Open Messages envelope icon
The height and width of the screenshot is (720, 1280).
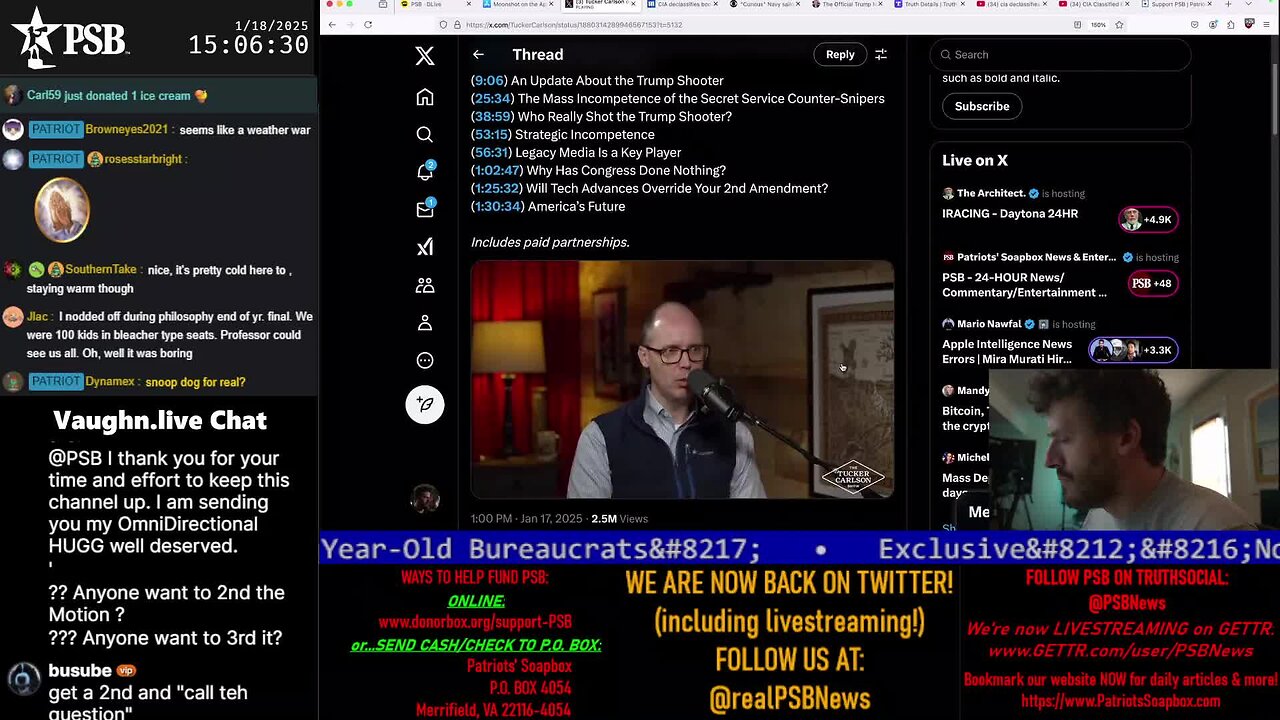click(425, 210)
